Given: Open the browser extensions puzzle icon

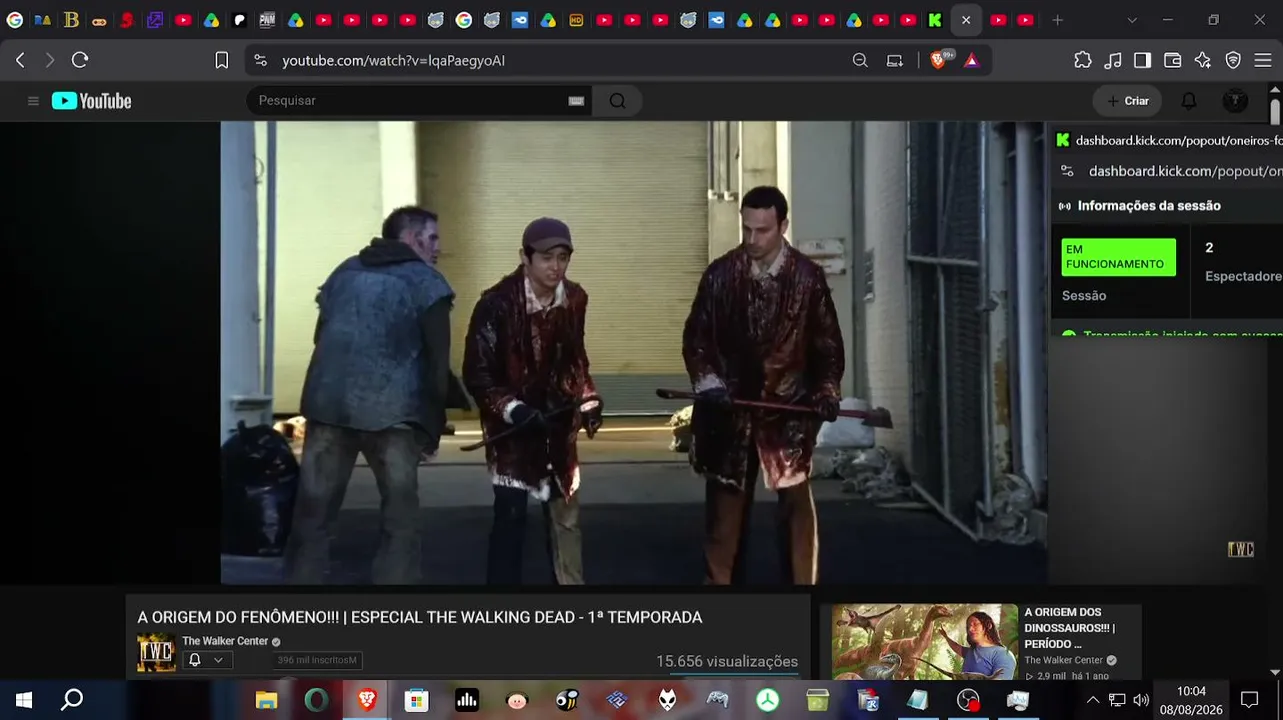Looking at the screenshot, I should click(x=1083, y=60).
